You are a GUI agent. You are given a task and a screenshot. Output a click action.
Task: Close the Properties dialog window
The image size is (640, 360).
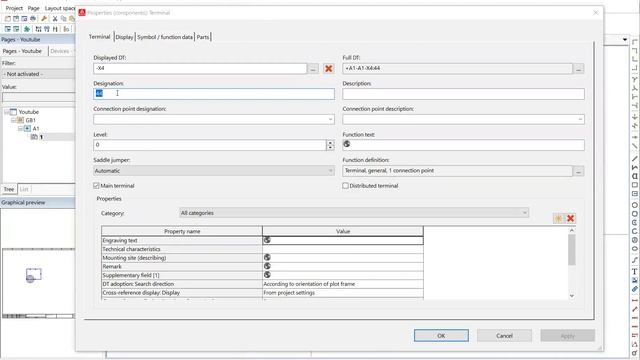tap(596, 13)
